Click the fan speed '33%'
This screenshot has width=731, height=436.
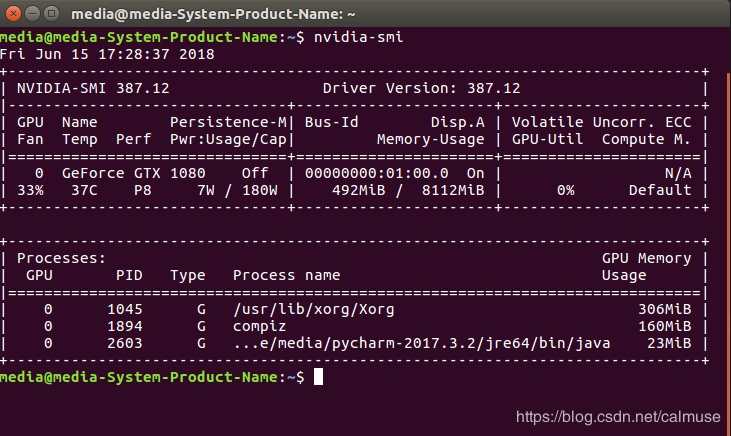(30, 190)
